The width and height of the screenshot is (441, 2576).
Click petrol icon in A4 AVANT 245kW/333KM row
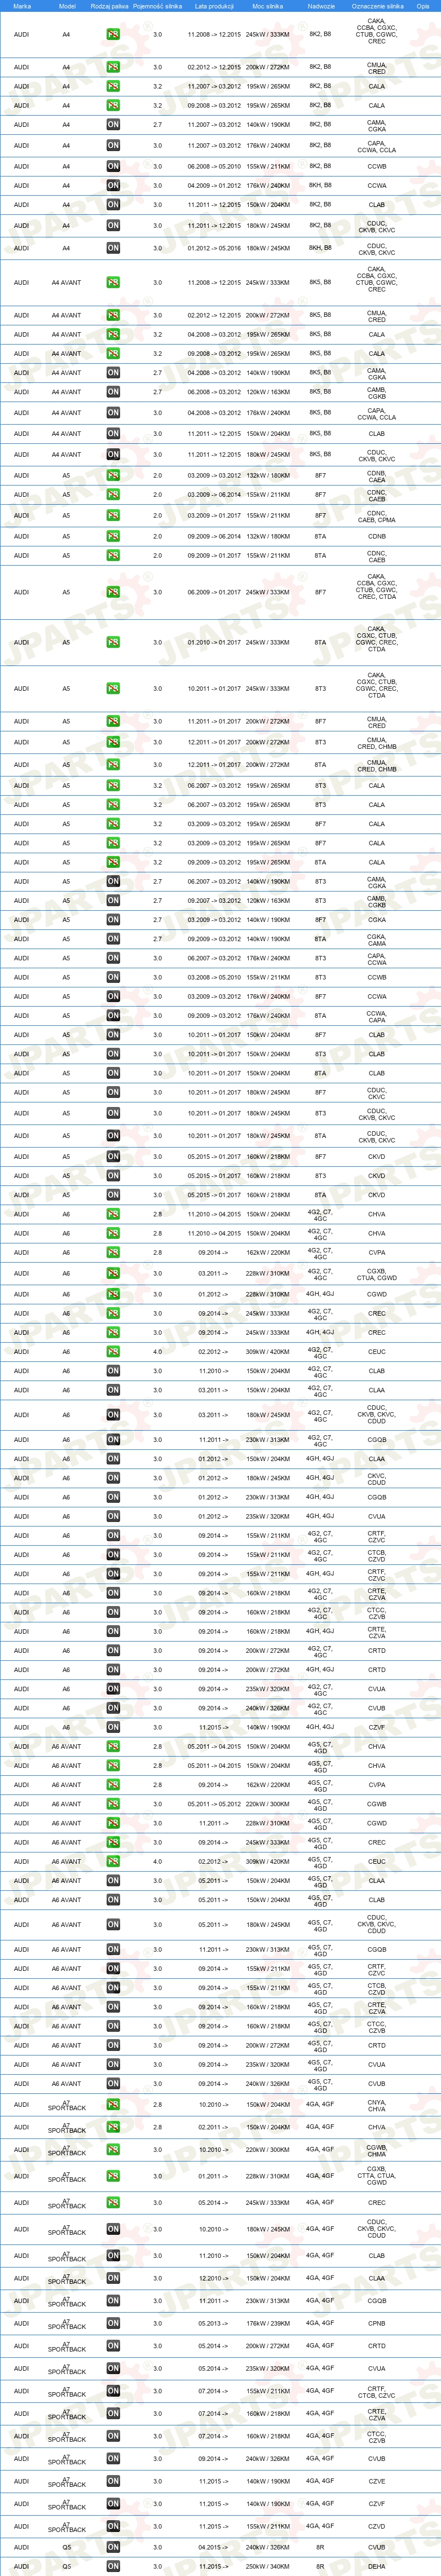pyautogui.click(x=113, y=282)
